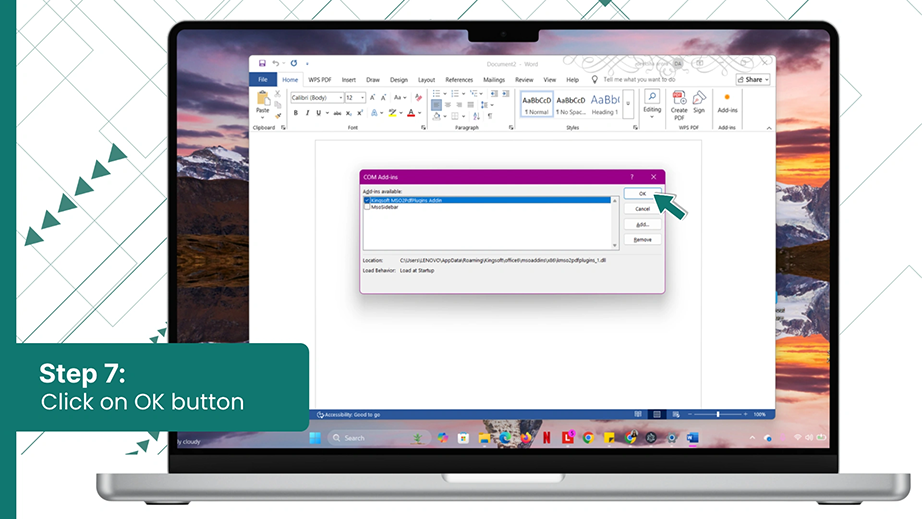Click Cancel in the COM Add-ins dialog
The width and height of the screenshot is (922, 519).
point(642,209)
